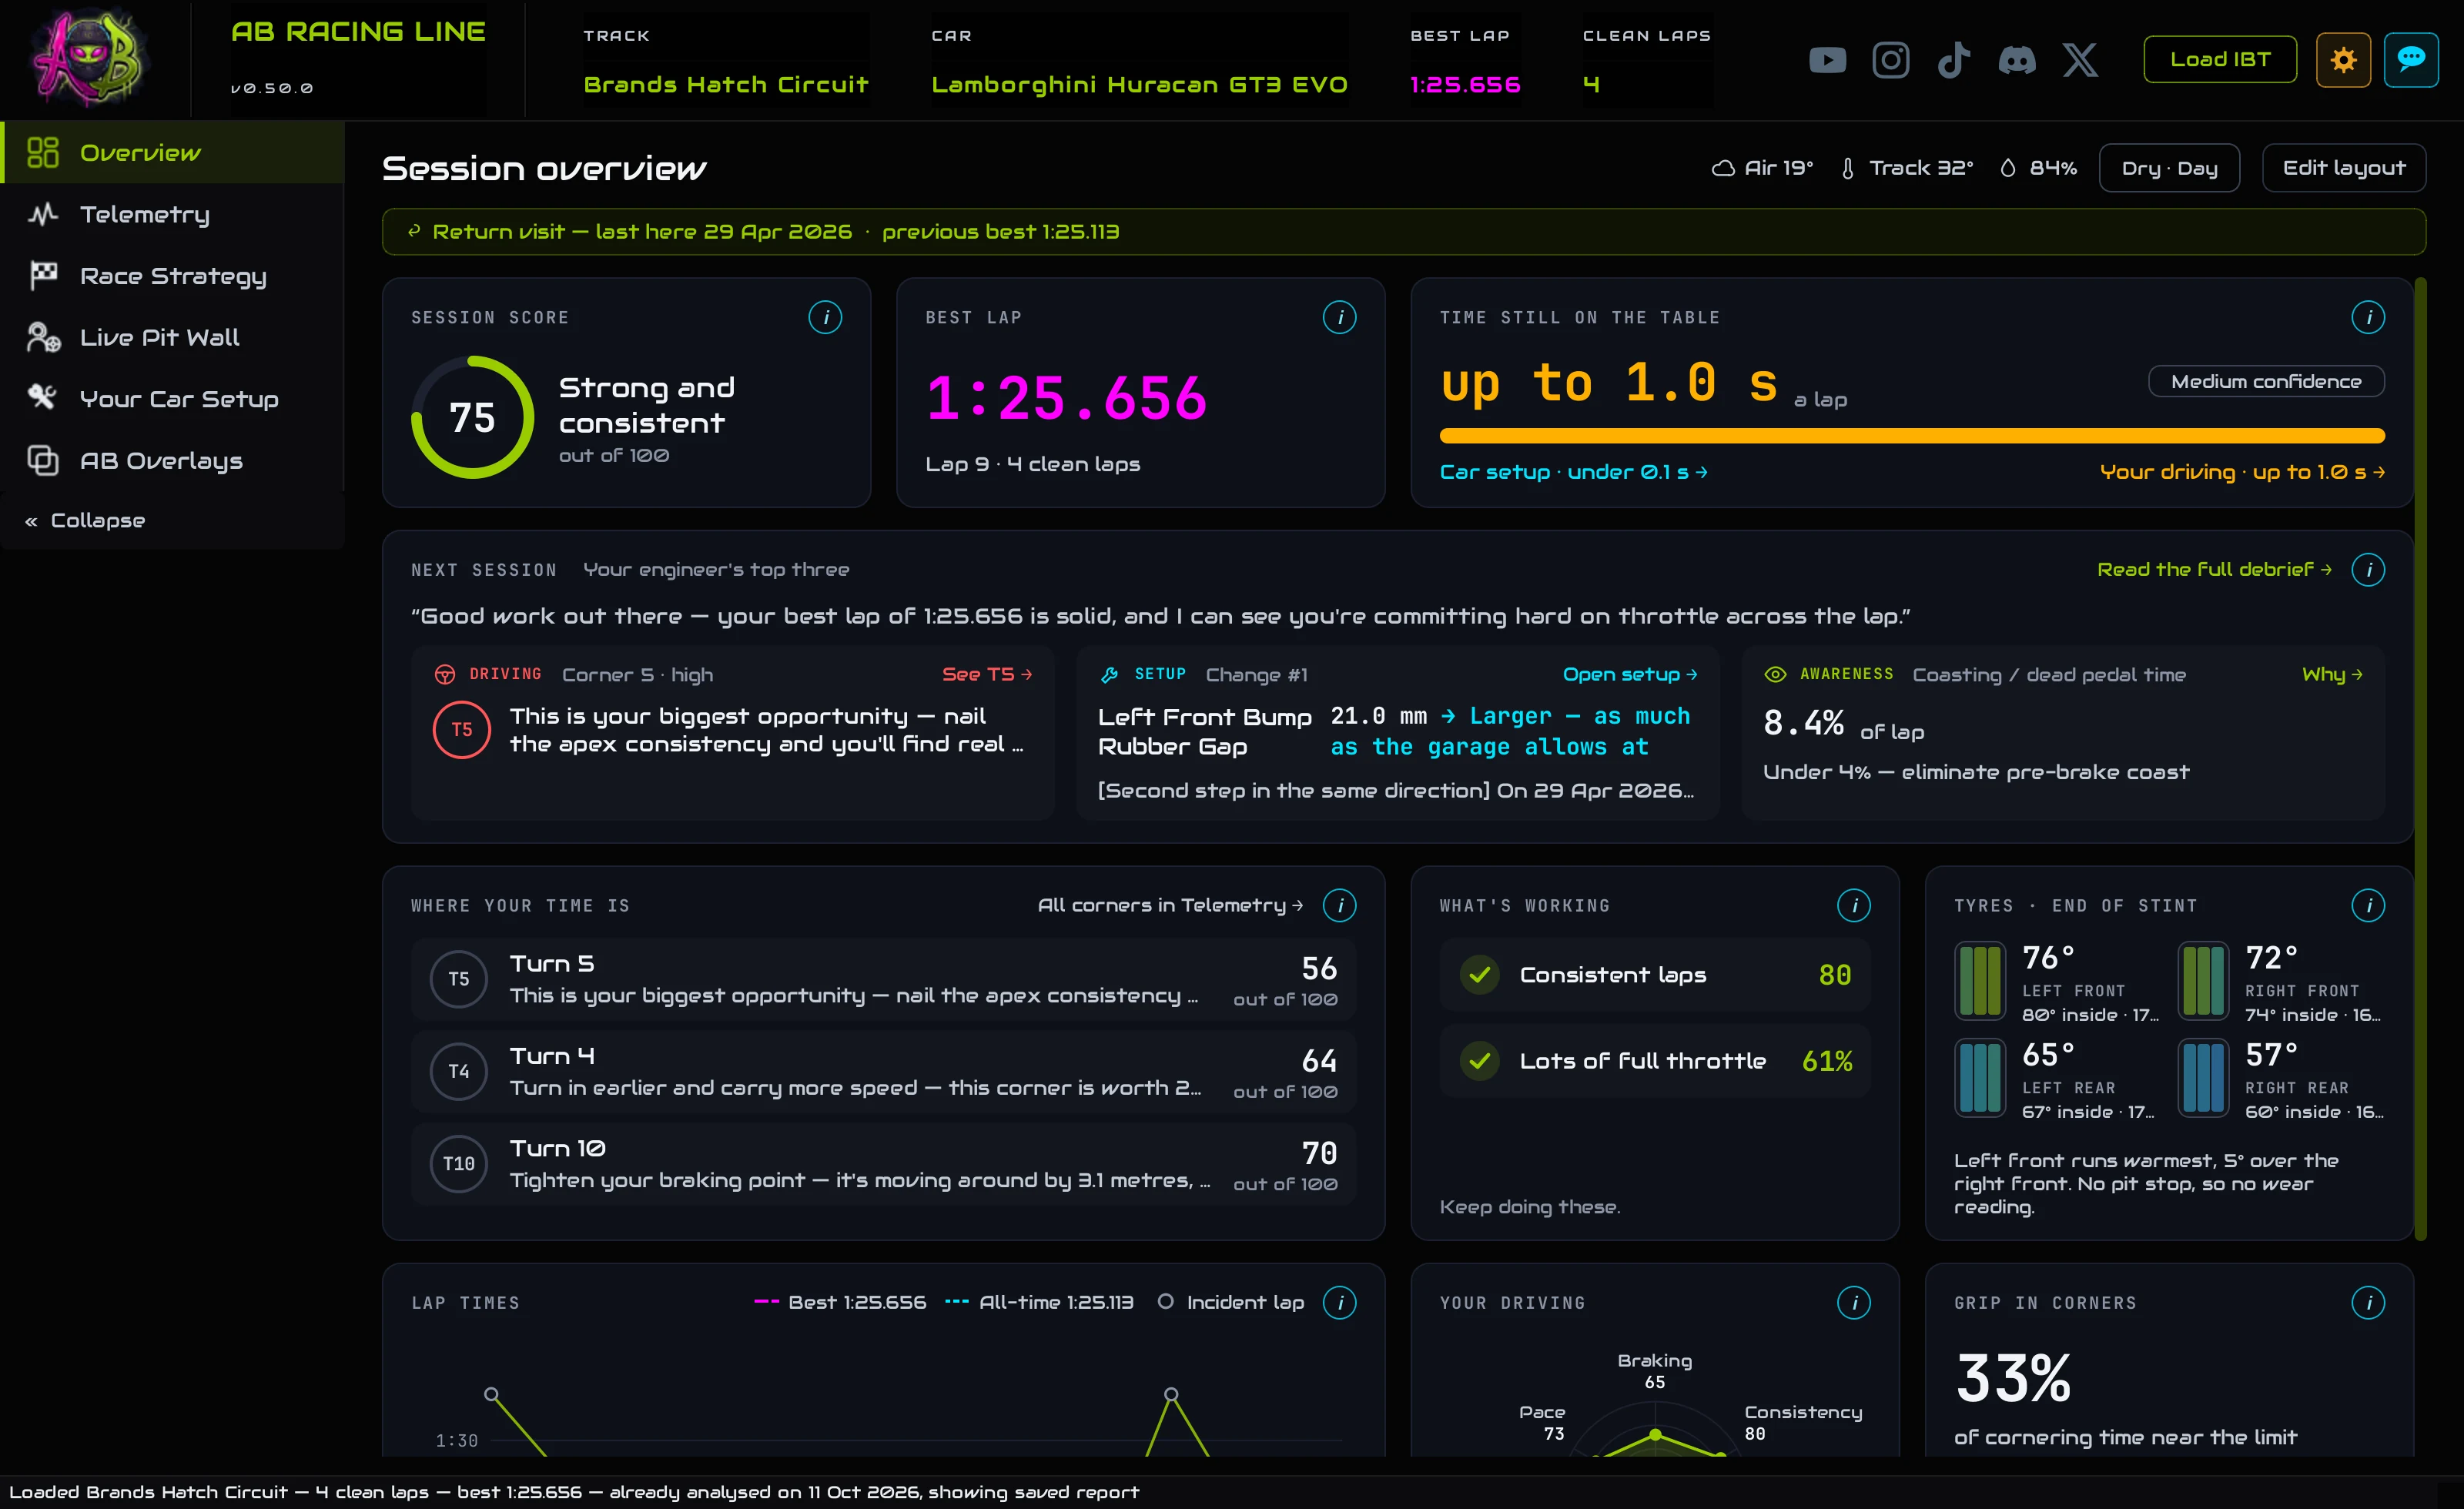Show info for the Lap Times chart
Image resolution: width=2464 pixels, height=1509 pixels.
point(1339,1302)
